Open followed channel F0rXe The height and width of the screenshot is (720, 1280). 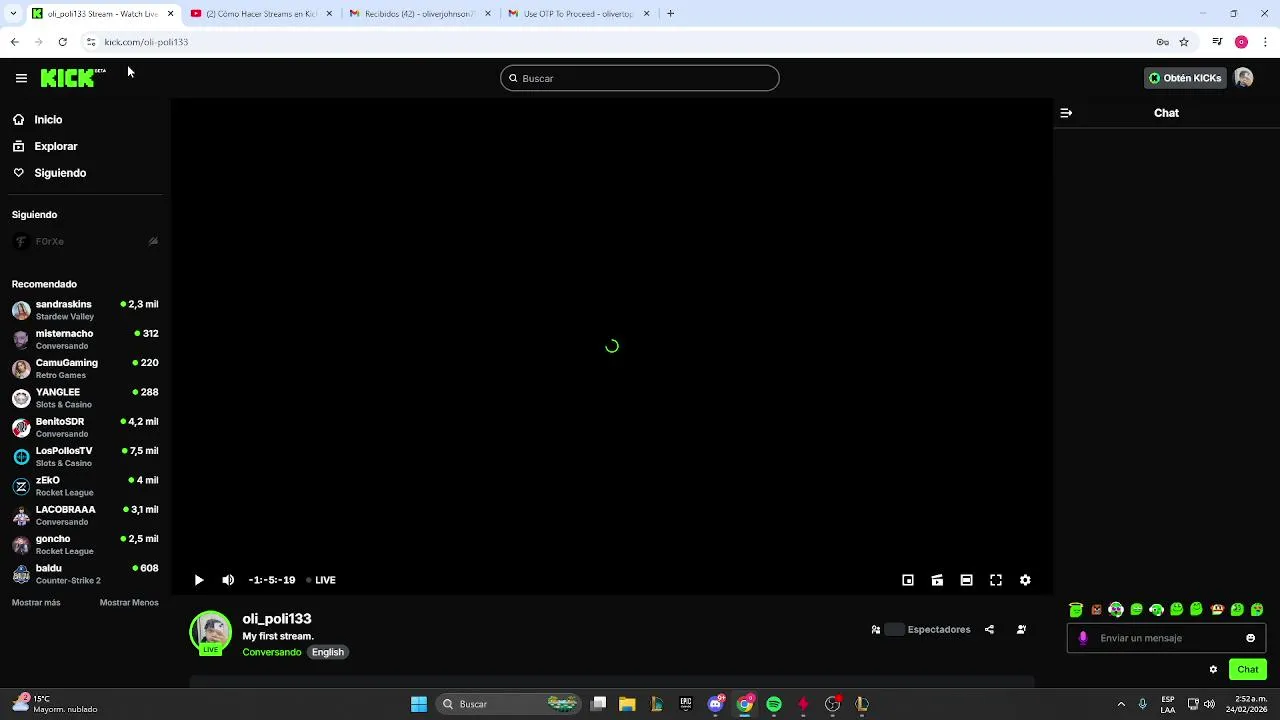pos(85,242)
